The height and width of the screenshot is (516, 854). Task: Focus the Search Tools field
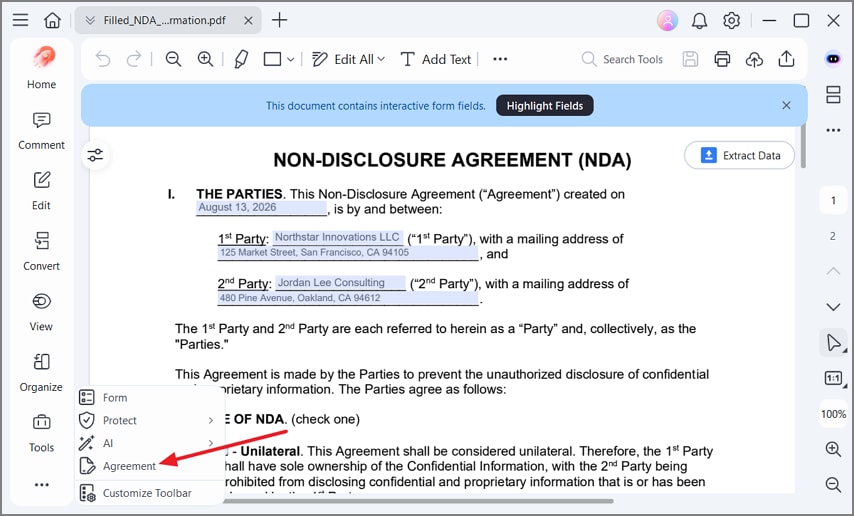622,59
